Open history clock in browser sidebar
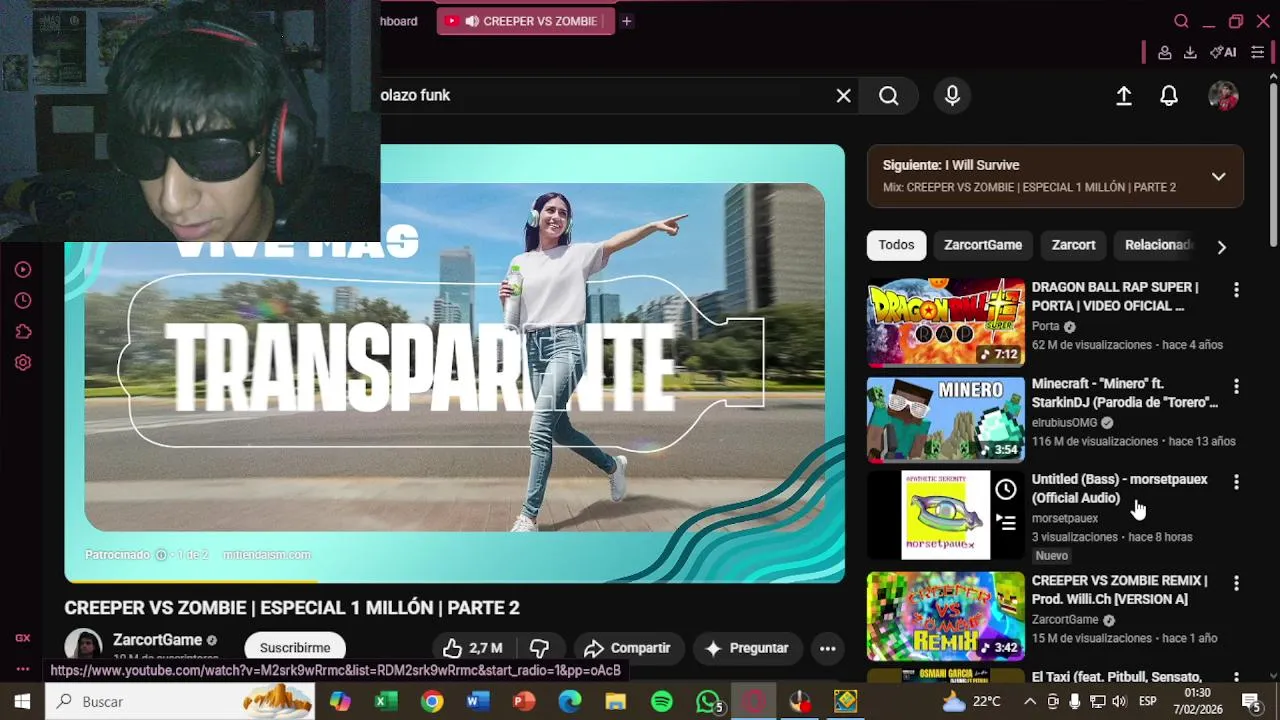Image resolution: width=1280 pixels, height=720 pixels. coord(23,301)
